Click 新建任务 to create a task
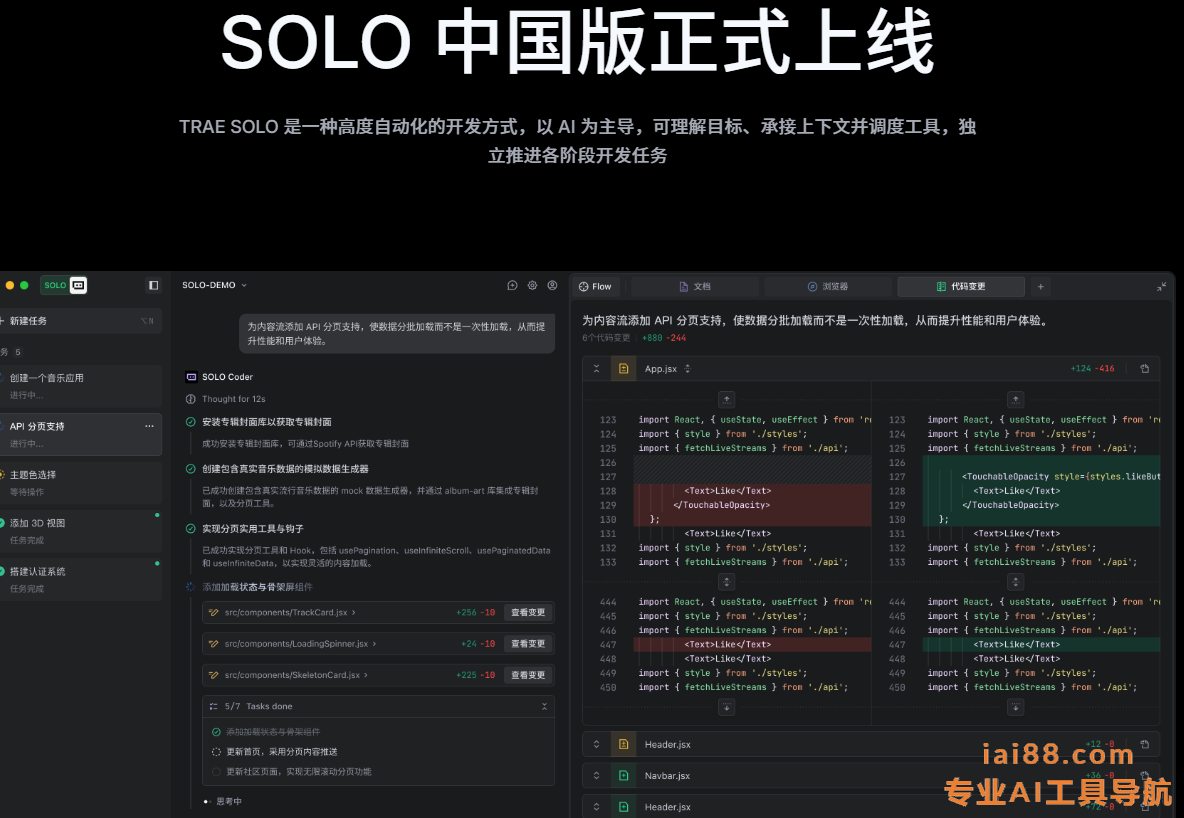 pyautogui.click(x=30, y=321)
